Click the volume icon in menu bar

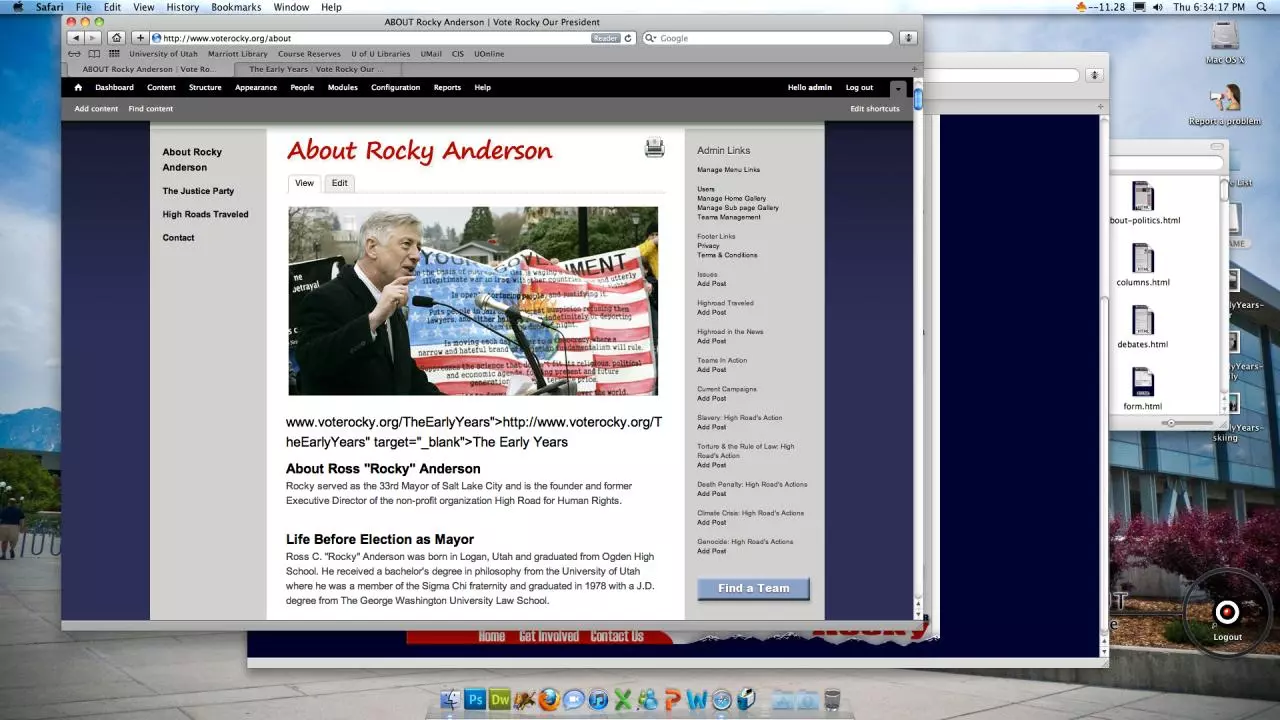[1157, 7]
